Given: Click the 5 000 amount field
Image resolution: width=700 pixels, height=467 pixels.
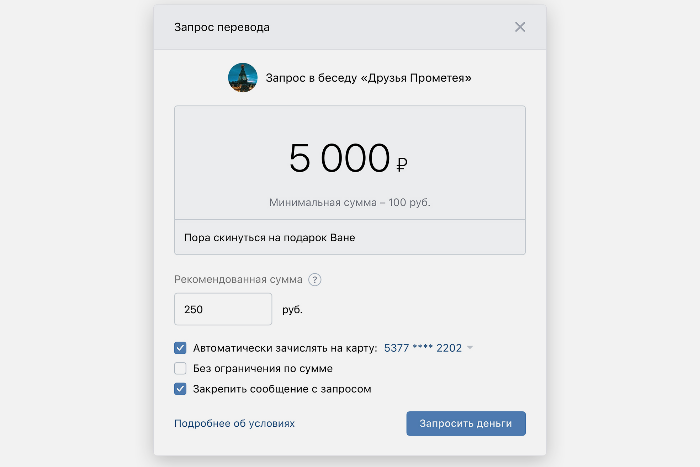Looking at the screenshot, I should [338, 158].
